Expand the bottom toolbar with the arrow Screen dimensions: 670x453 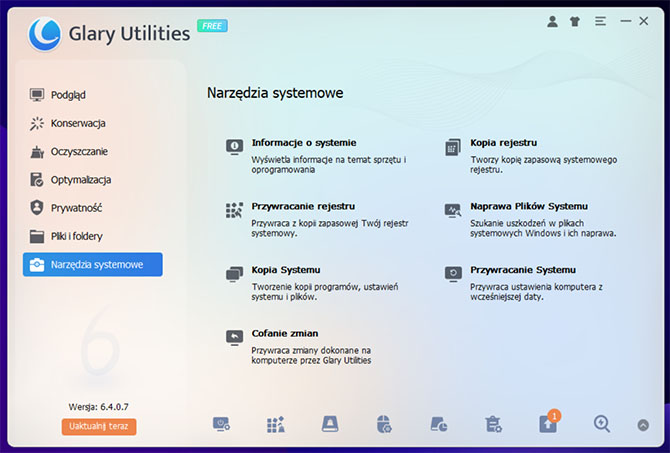pos(643,425)
